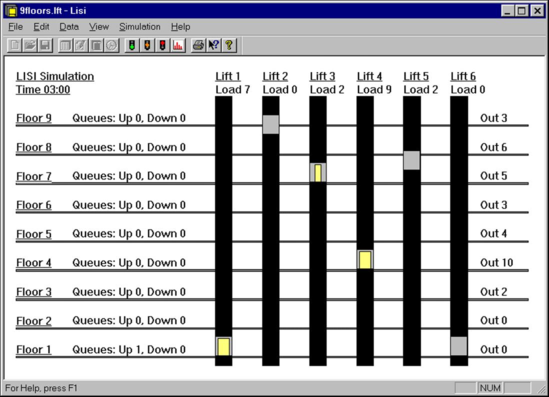Open the Help menu

tap(181, 27)
